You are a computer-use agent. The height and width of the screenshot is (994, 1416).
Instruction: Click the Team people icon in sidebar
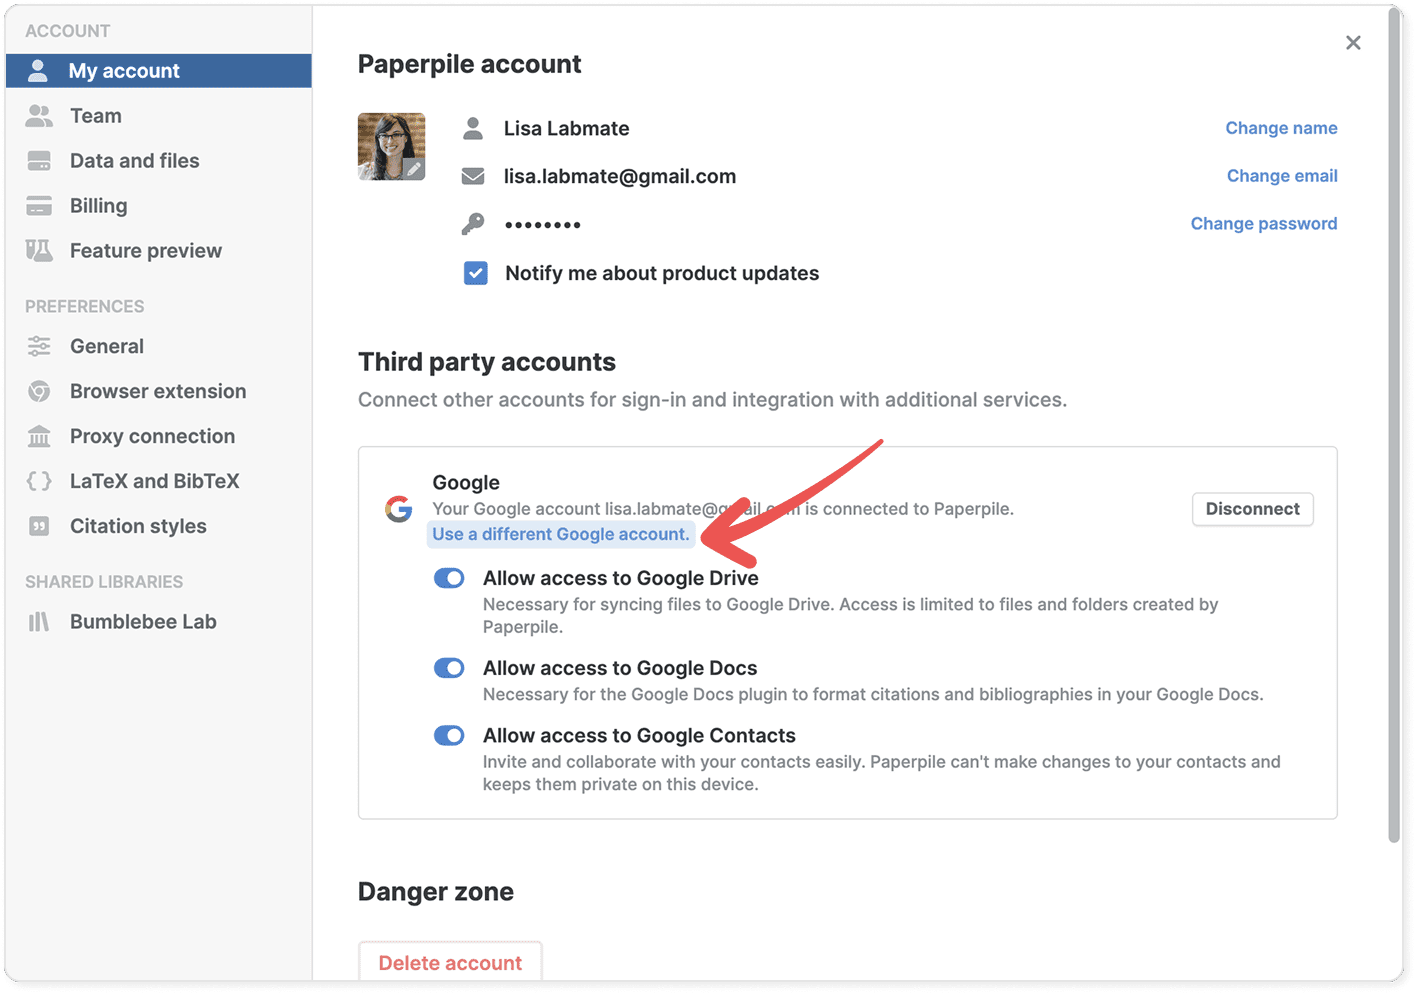click(39, 116)
